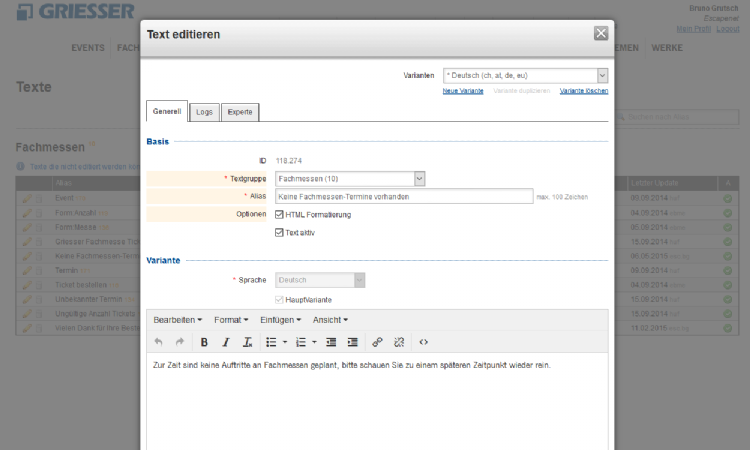The image size is (750, 450).
Task: Click the increase indent icon
Action: click(352, 342)
